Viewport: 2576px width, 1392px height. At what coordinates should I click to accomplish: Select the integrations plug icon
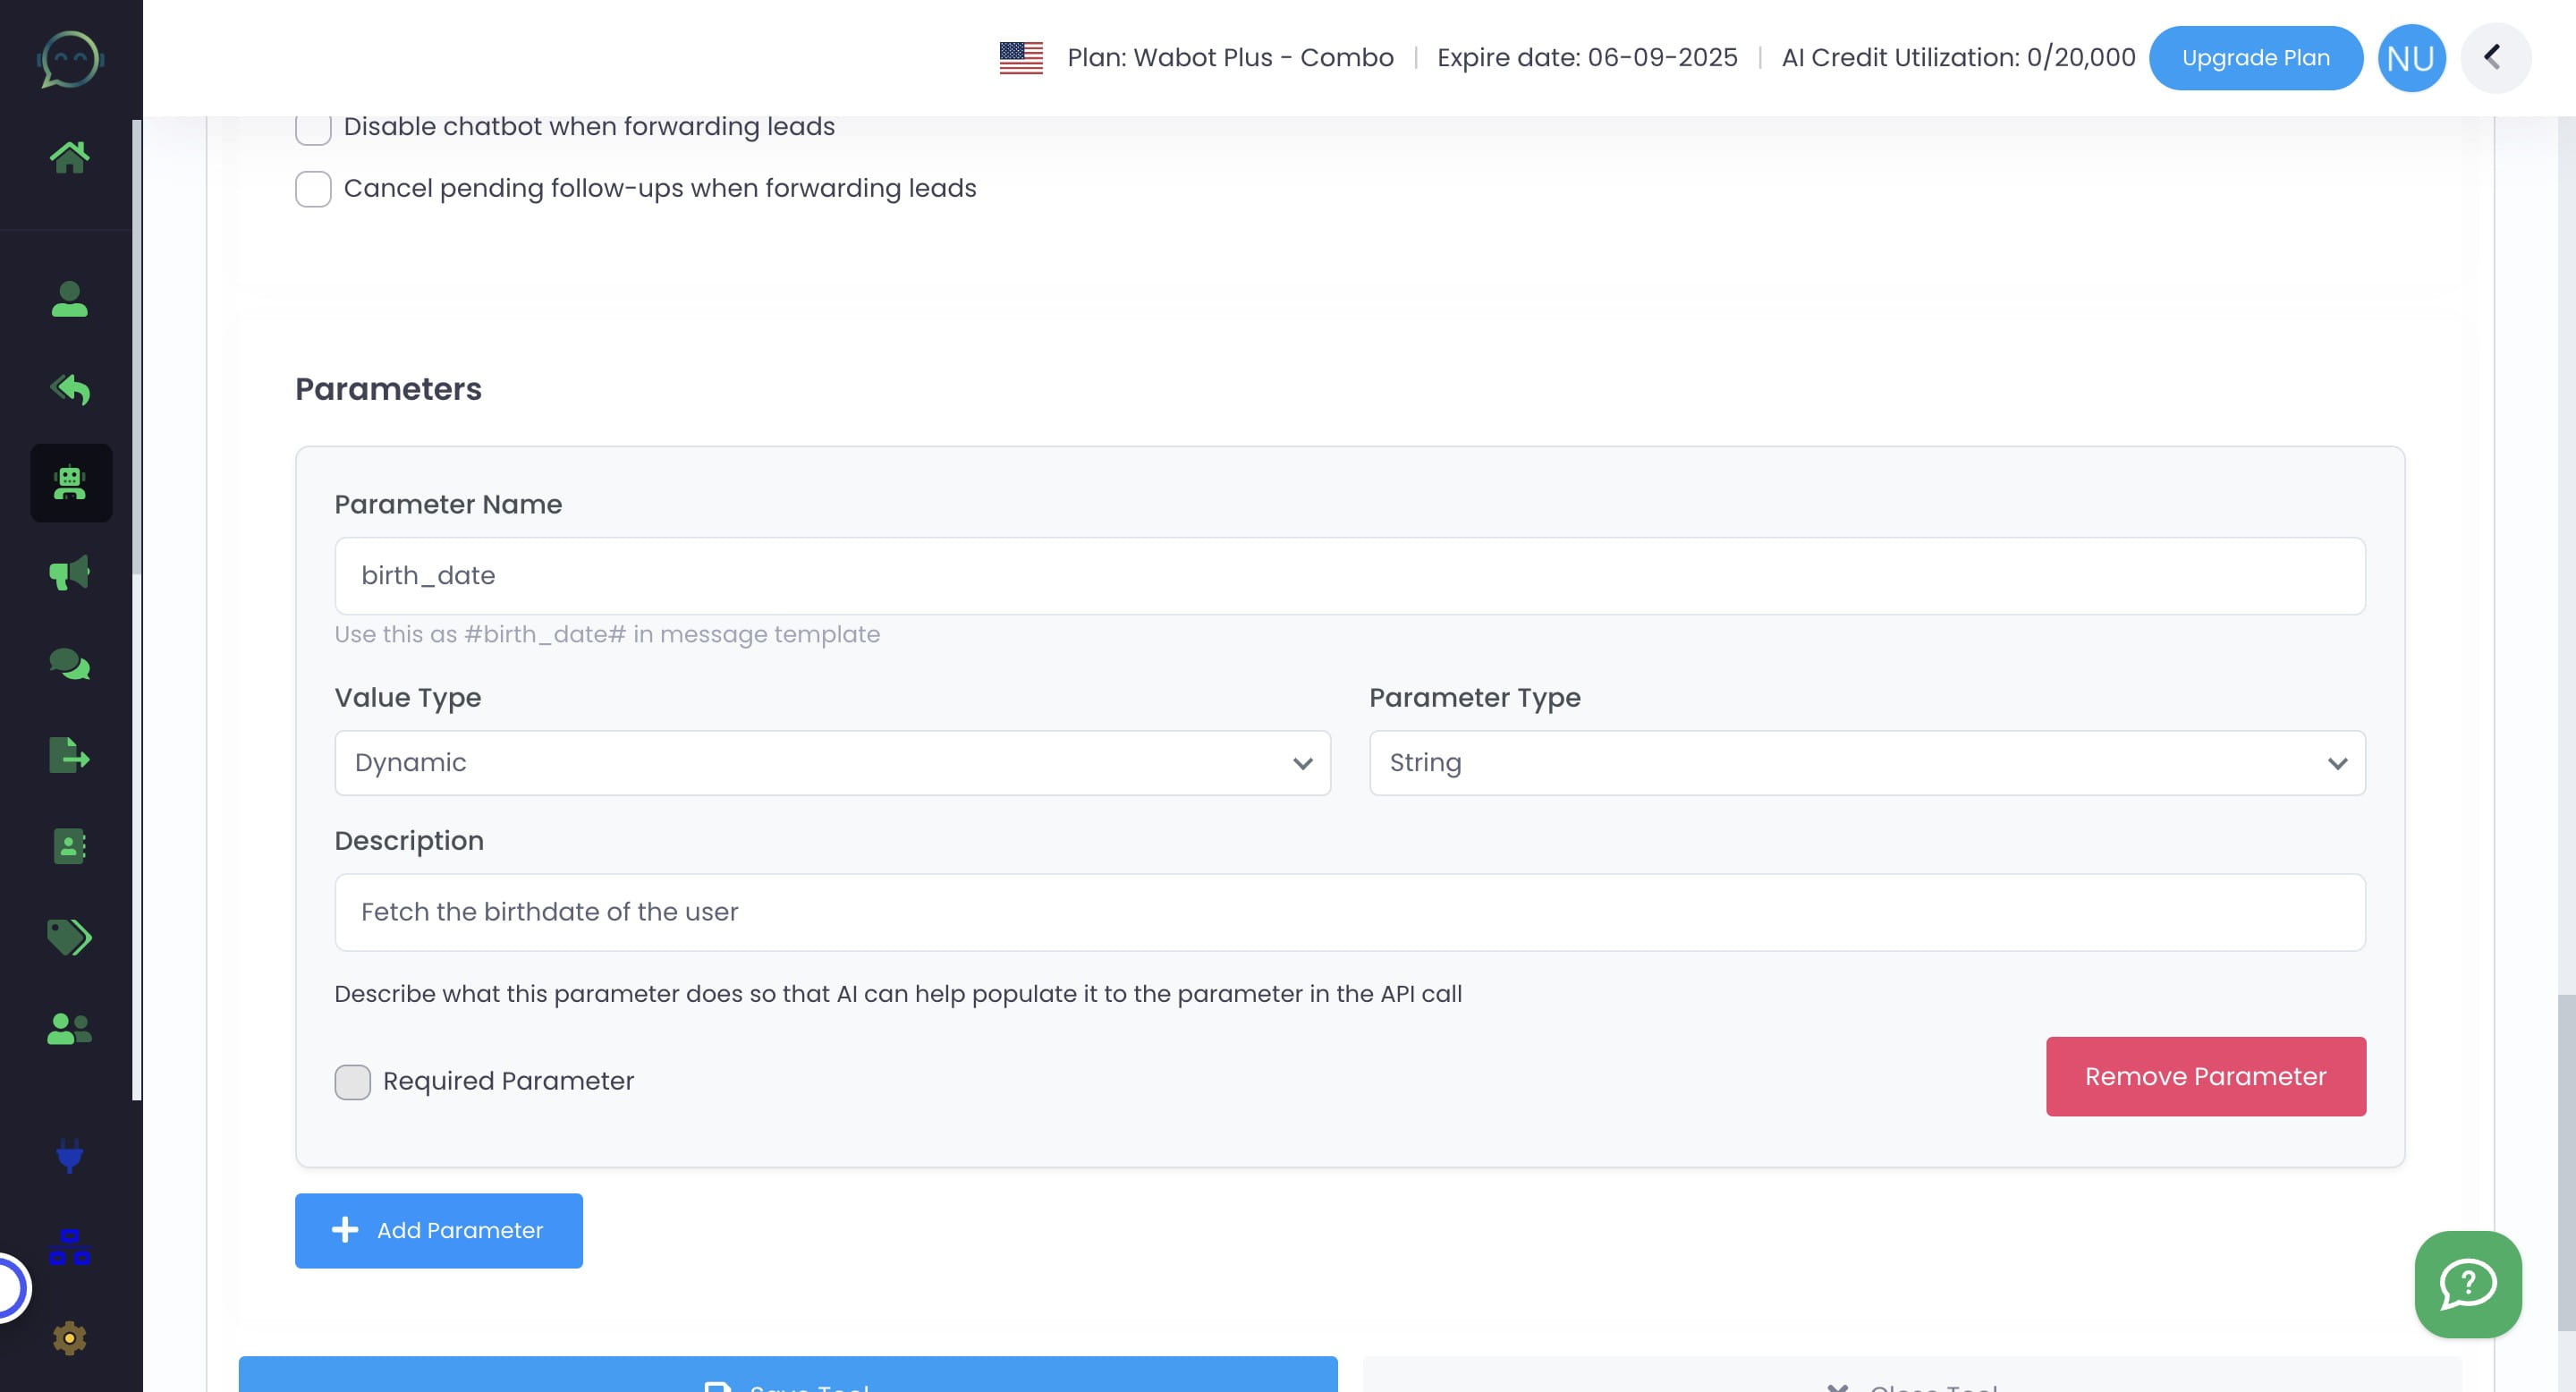tap(68, 1158)
